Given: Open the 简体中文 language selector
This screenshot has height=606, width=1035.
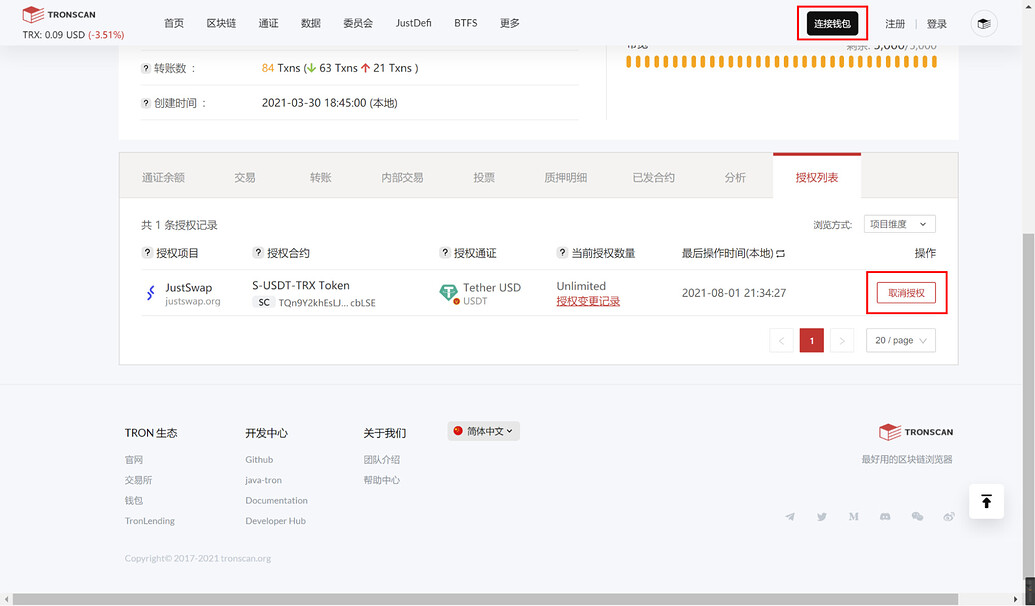Looking at the screenshot, I should tap(483, 430).
